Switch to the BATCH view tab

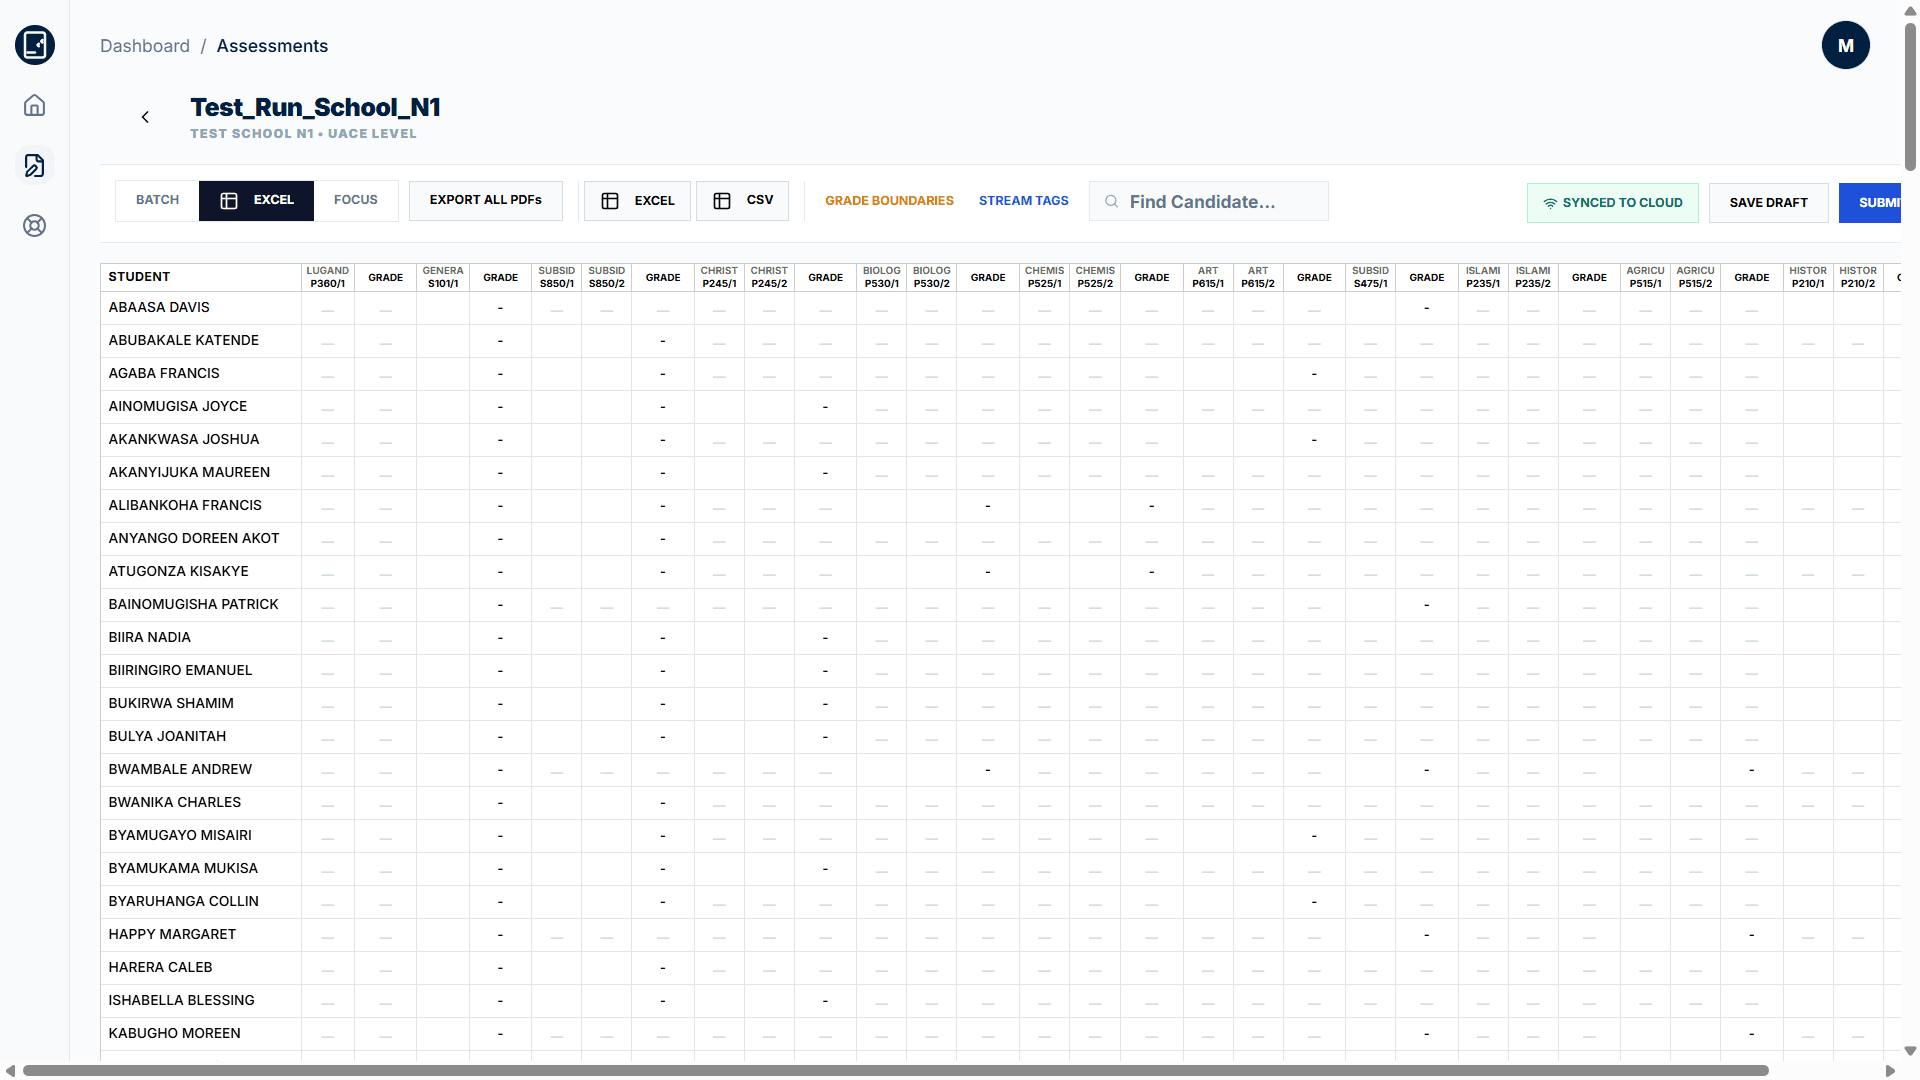click(157, 200)
